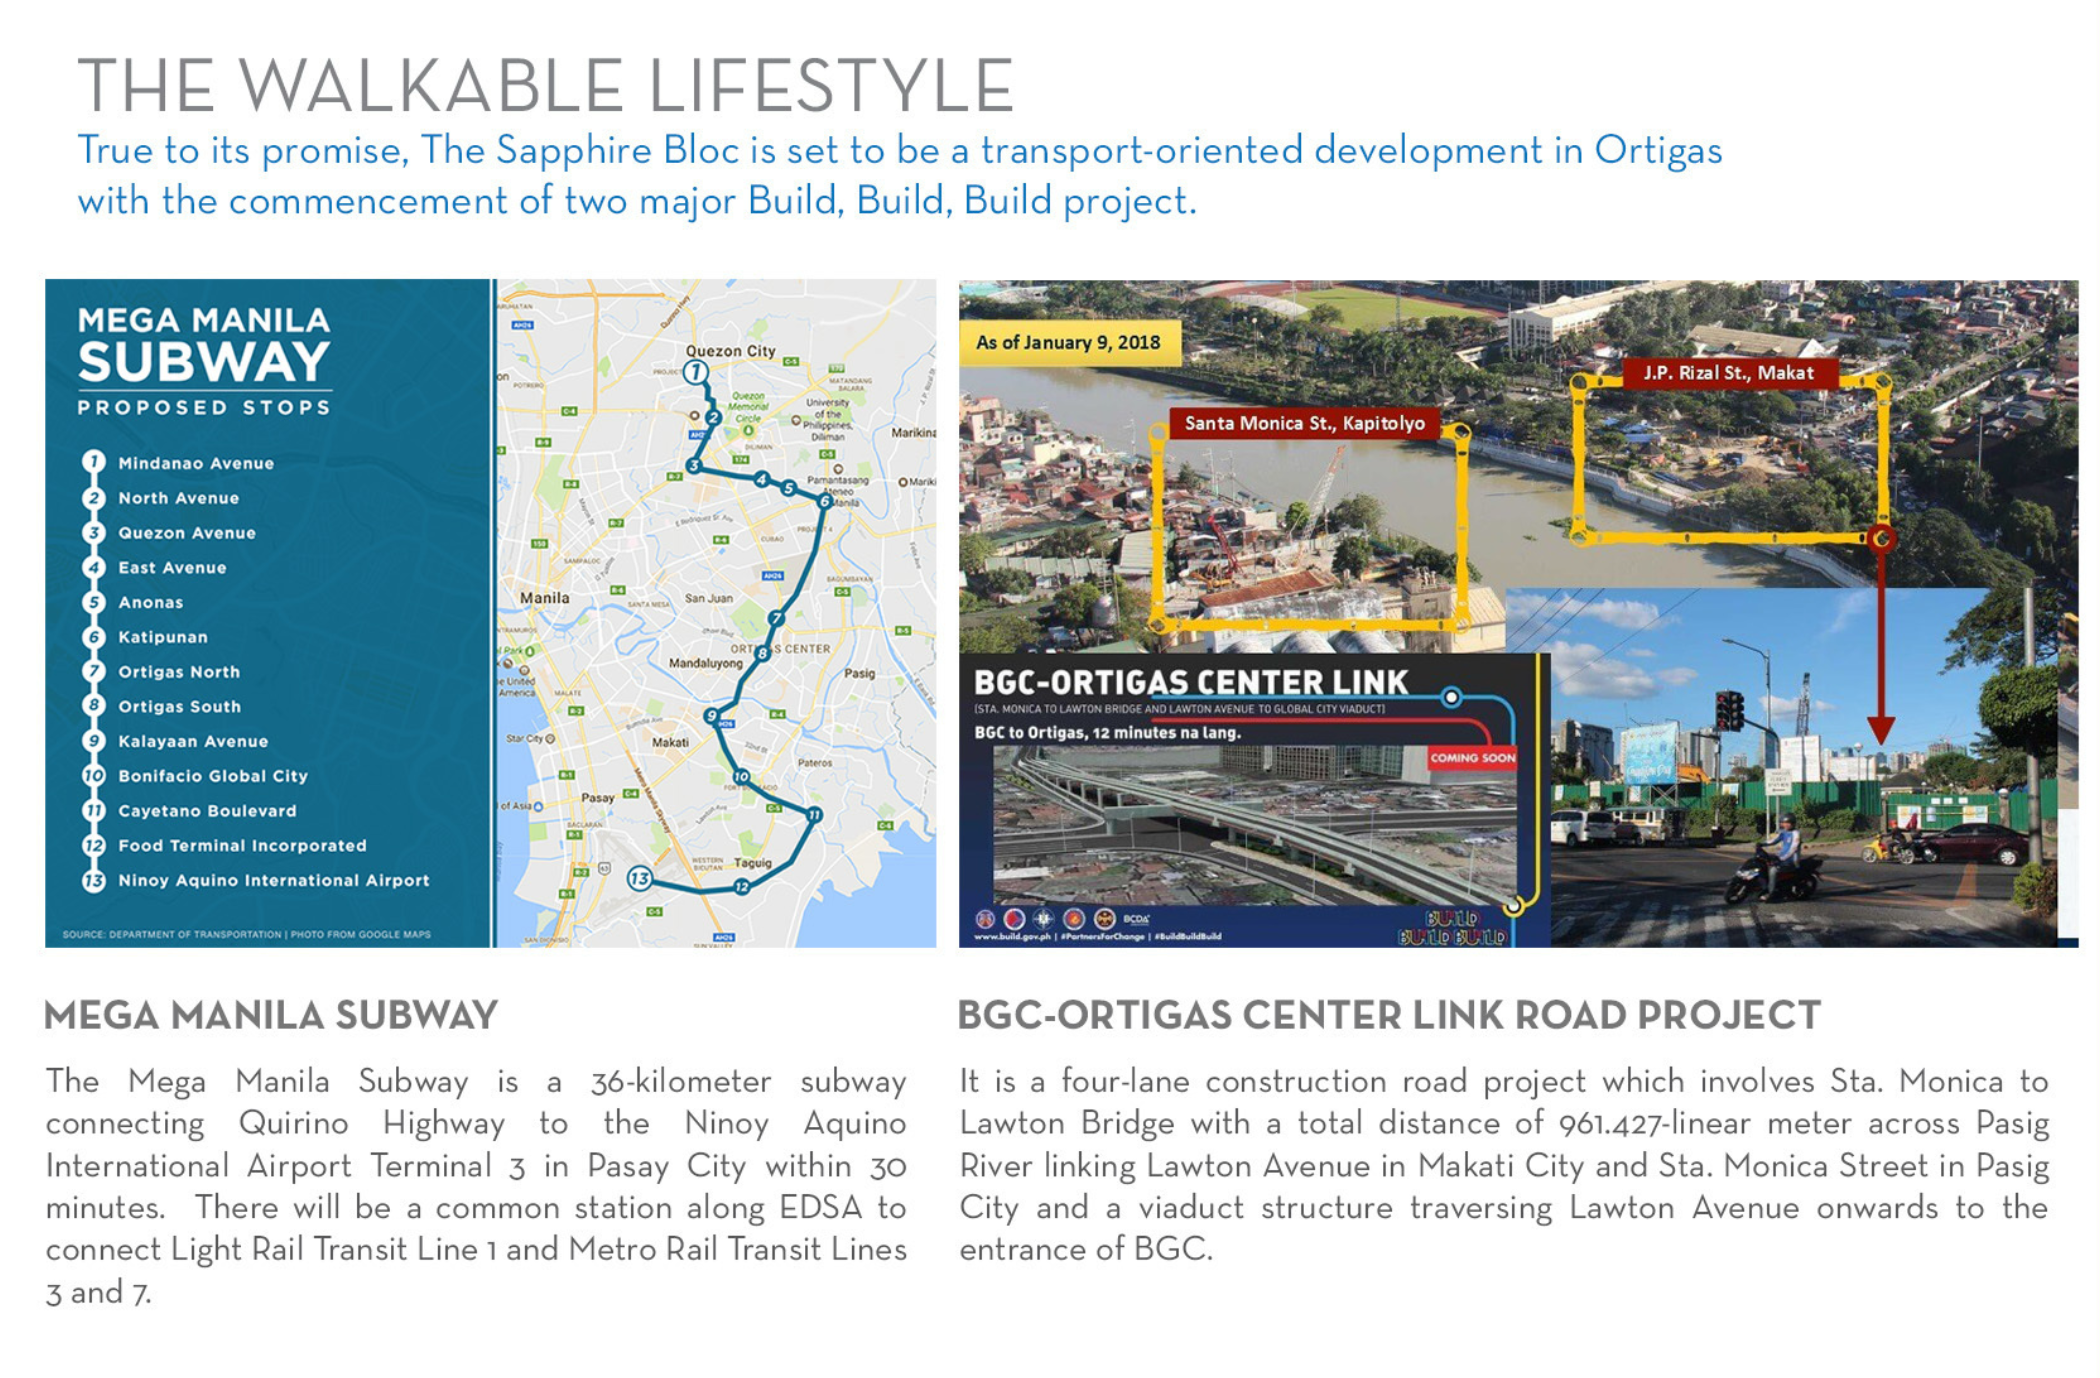Click the 'Pasay' map label

[x=598, y=798]
